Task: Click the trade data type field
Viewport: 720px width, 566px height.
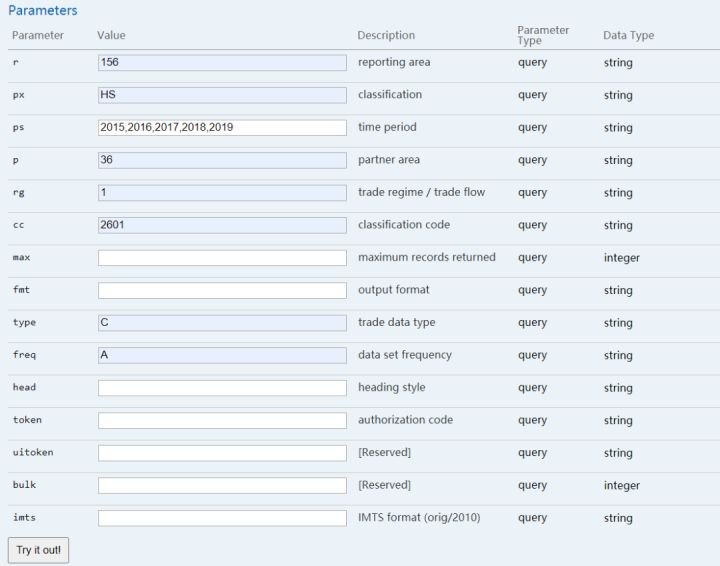Action: 222,322
